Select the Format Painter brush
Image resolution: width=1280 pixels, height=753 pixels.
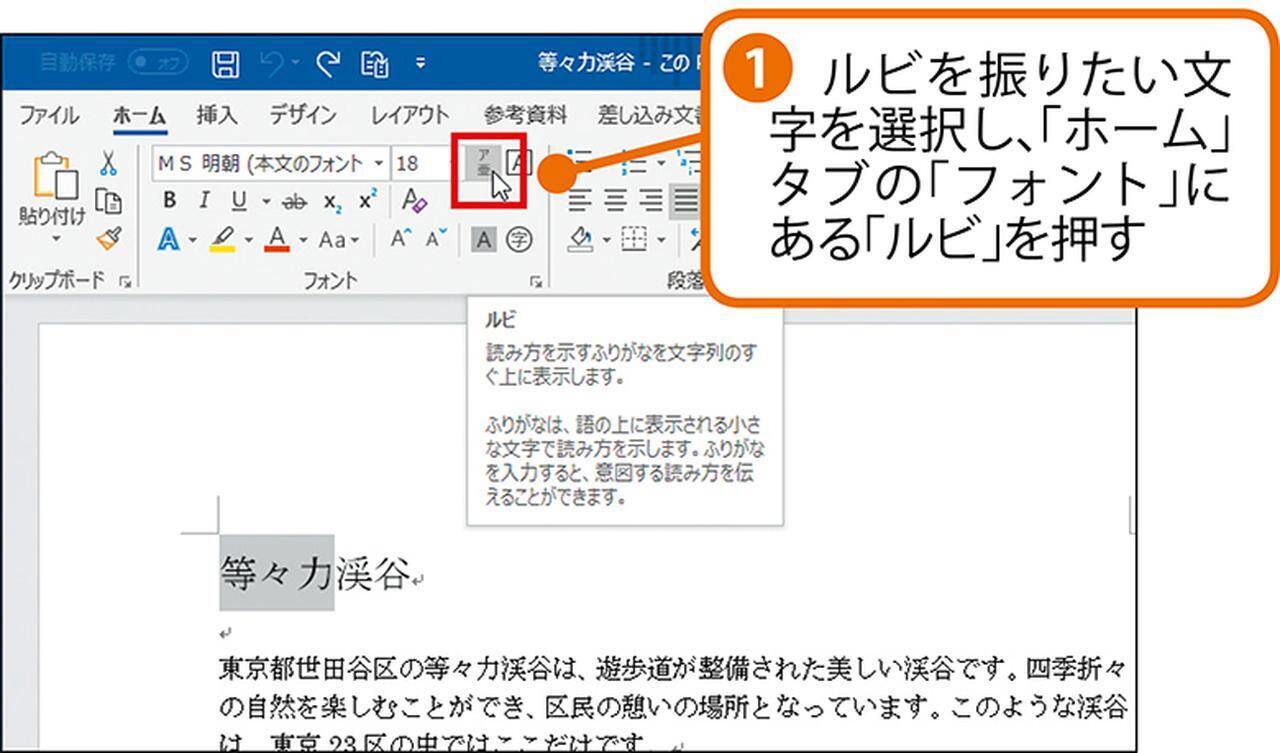[109, 239]
